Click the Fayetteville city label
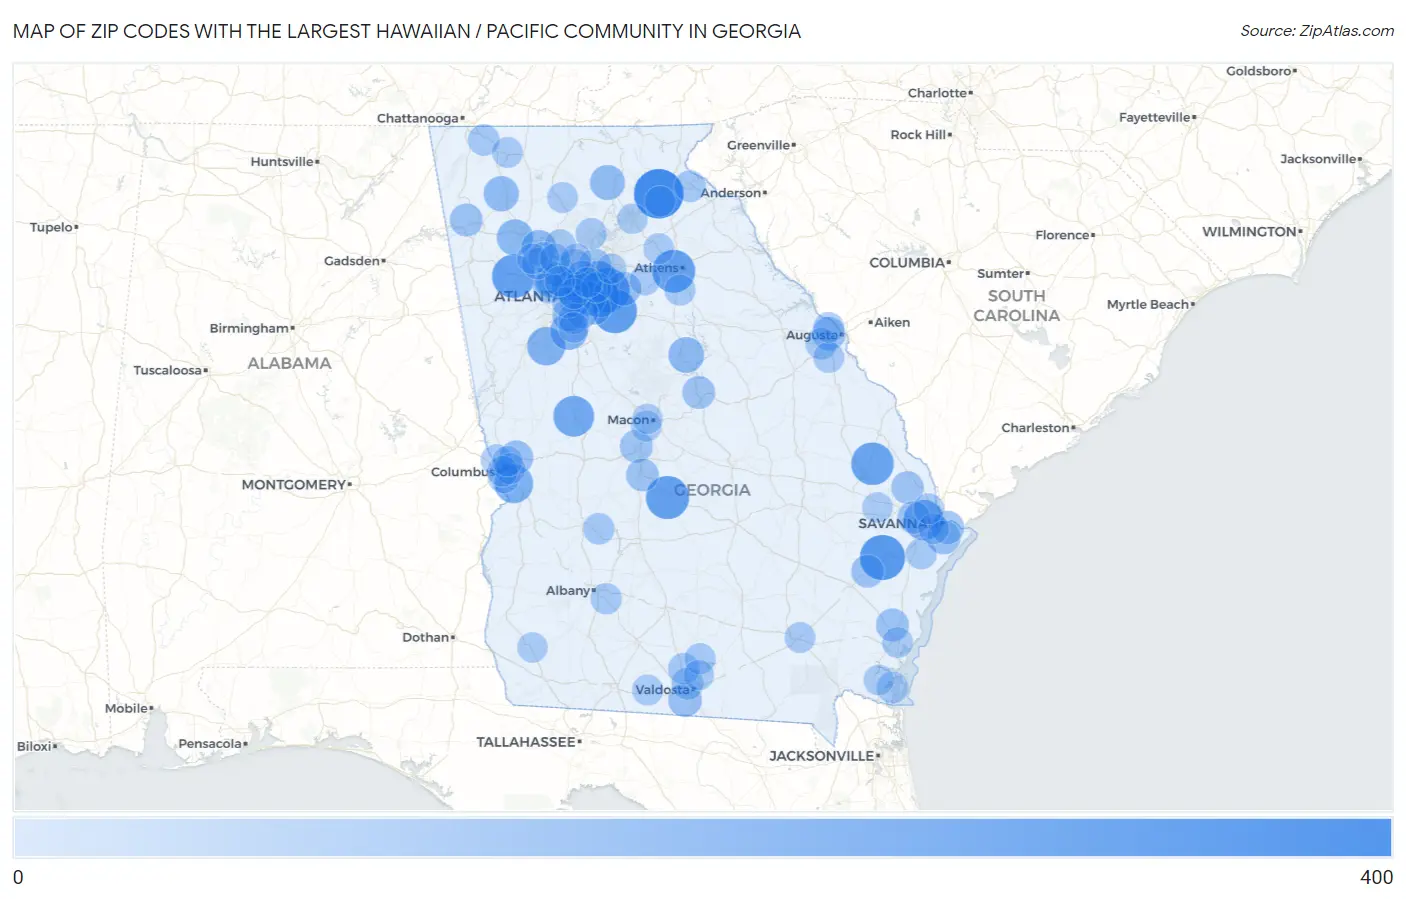Viewport: 1406px width, 899px height. point(1154,117)
